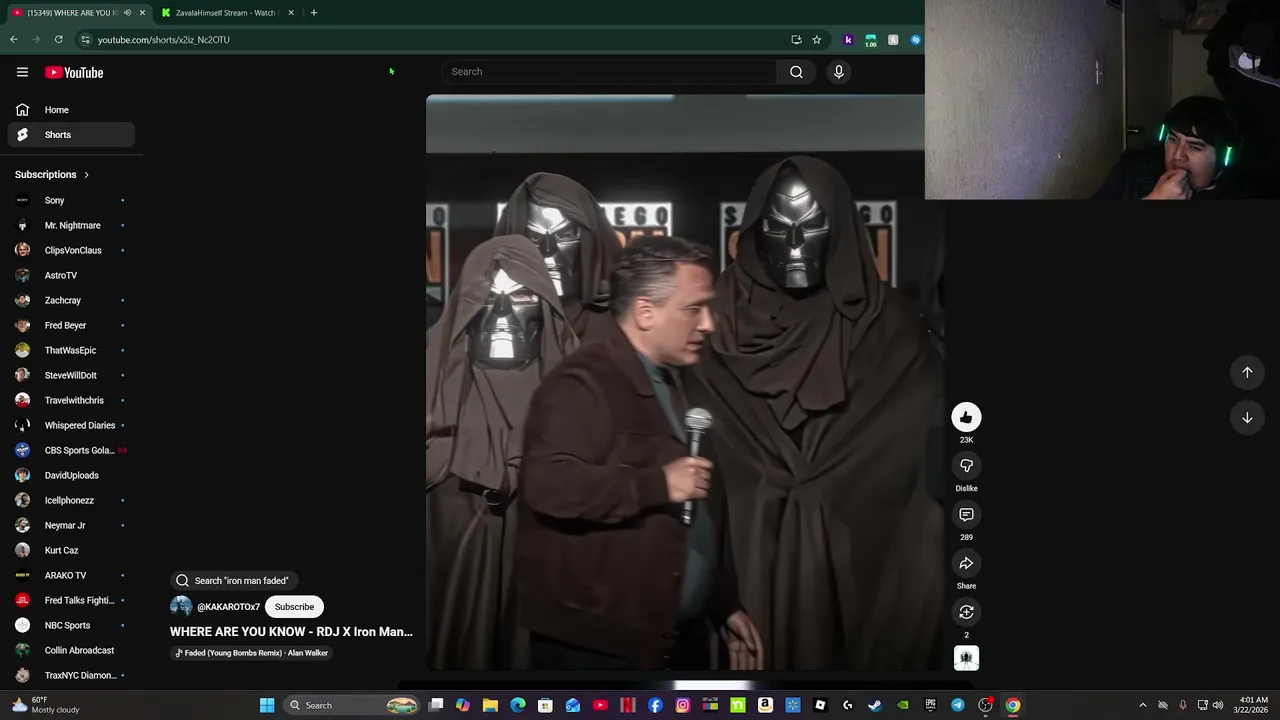
Task: Open ThatWasEpic channel
Action: tap(71, 350)
